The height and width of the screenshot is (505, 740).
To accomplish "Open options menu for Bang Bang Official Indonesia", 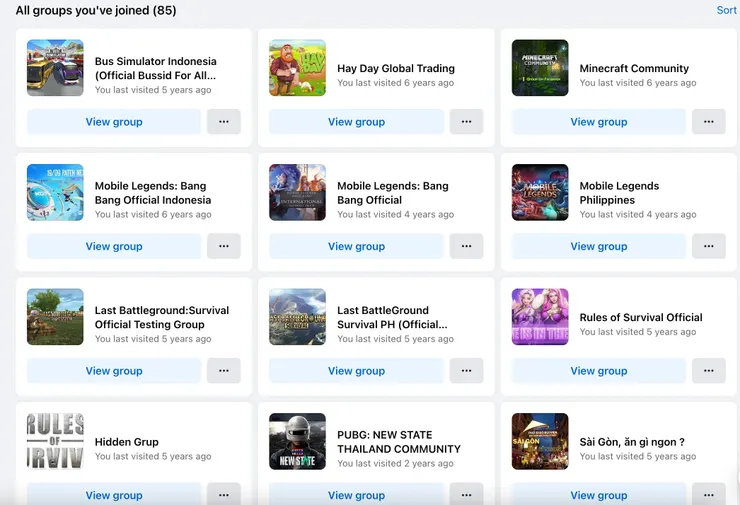I will [x=224, y=246].
